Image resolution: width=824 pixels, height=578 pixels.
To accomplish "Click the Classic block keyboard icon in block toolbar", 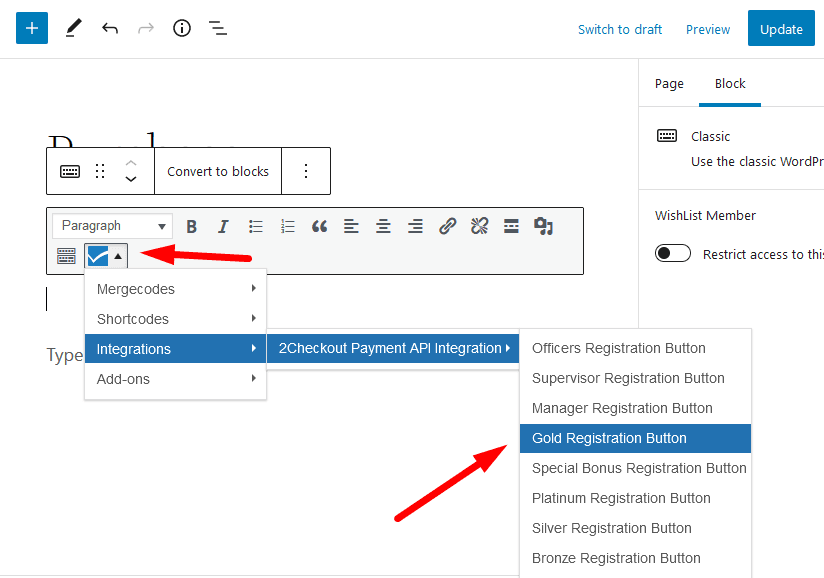I will pyautogui.click(x=70, y=171).
